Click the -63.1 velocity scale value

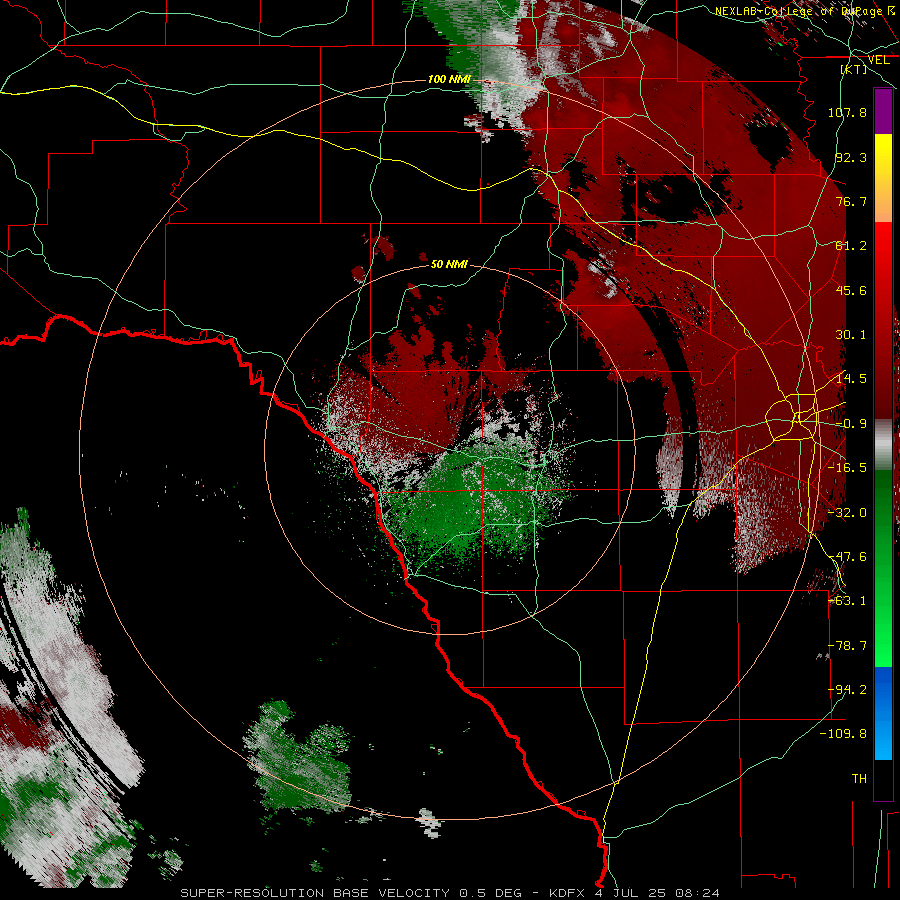point(847,601)
